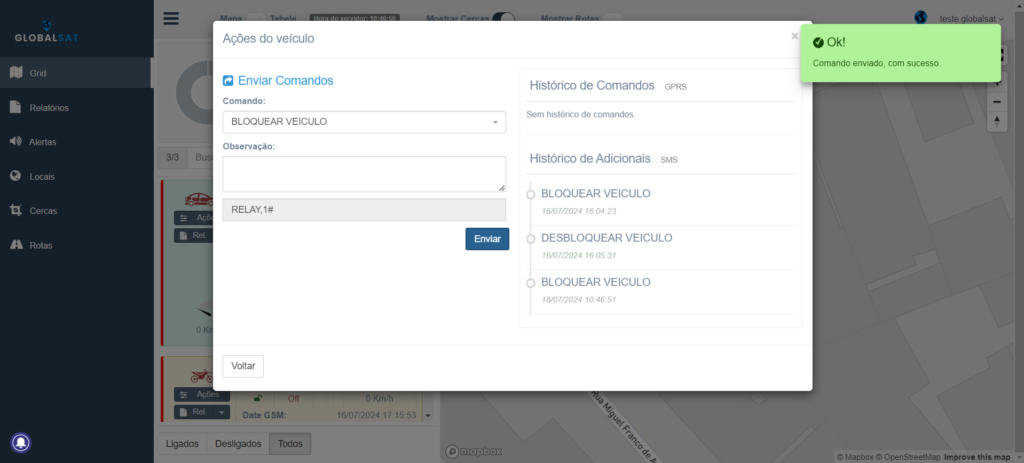Open the hamburger menu icon
The height and width of the screenshot is (463, 1024).
[171, 18]
